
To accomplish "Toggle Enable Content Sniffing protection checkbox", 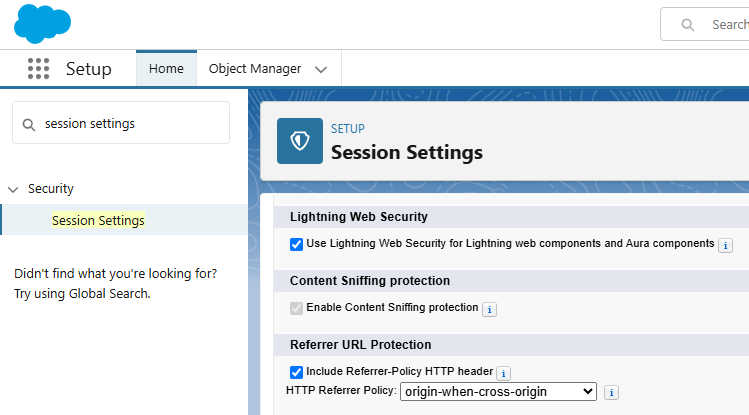I will click(296, 308).
